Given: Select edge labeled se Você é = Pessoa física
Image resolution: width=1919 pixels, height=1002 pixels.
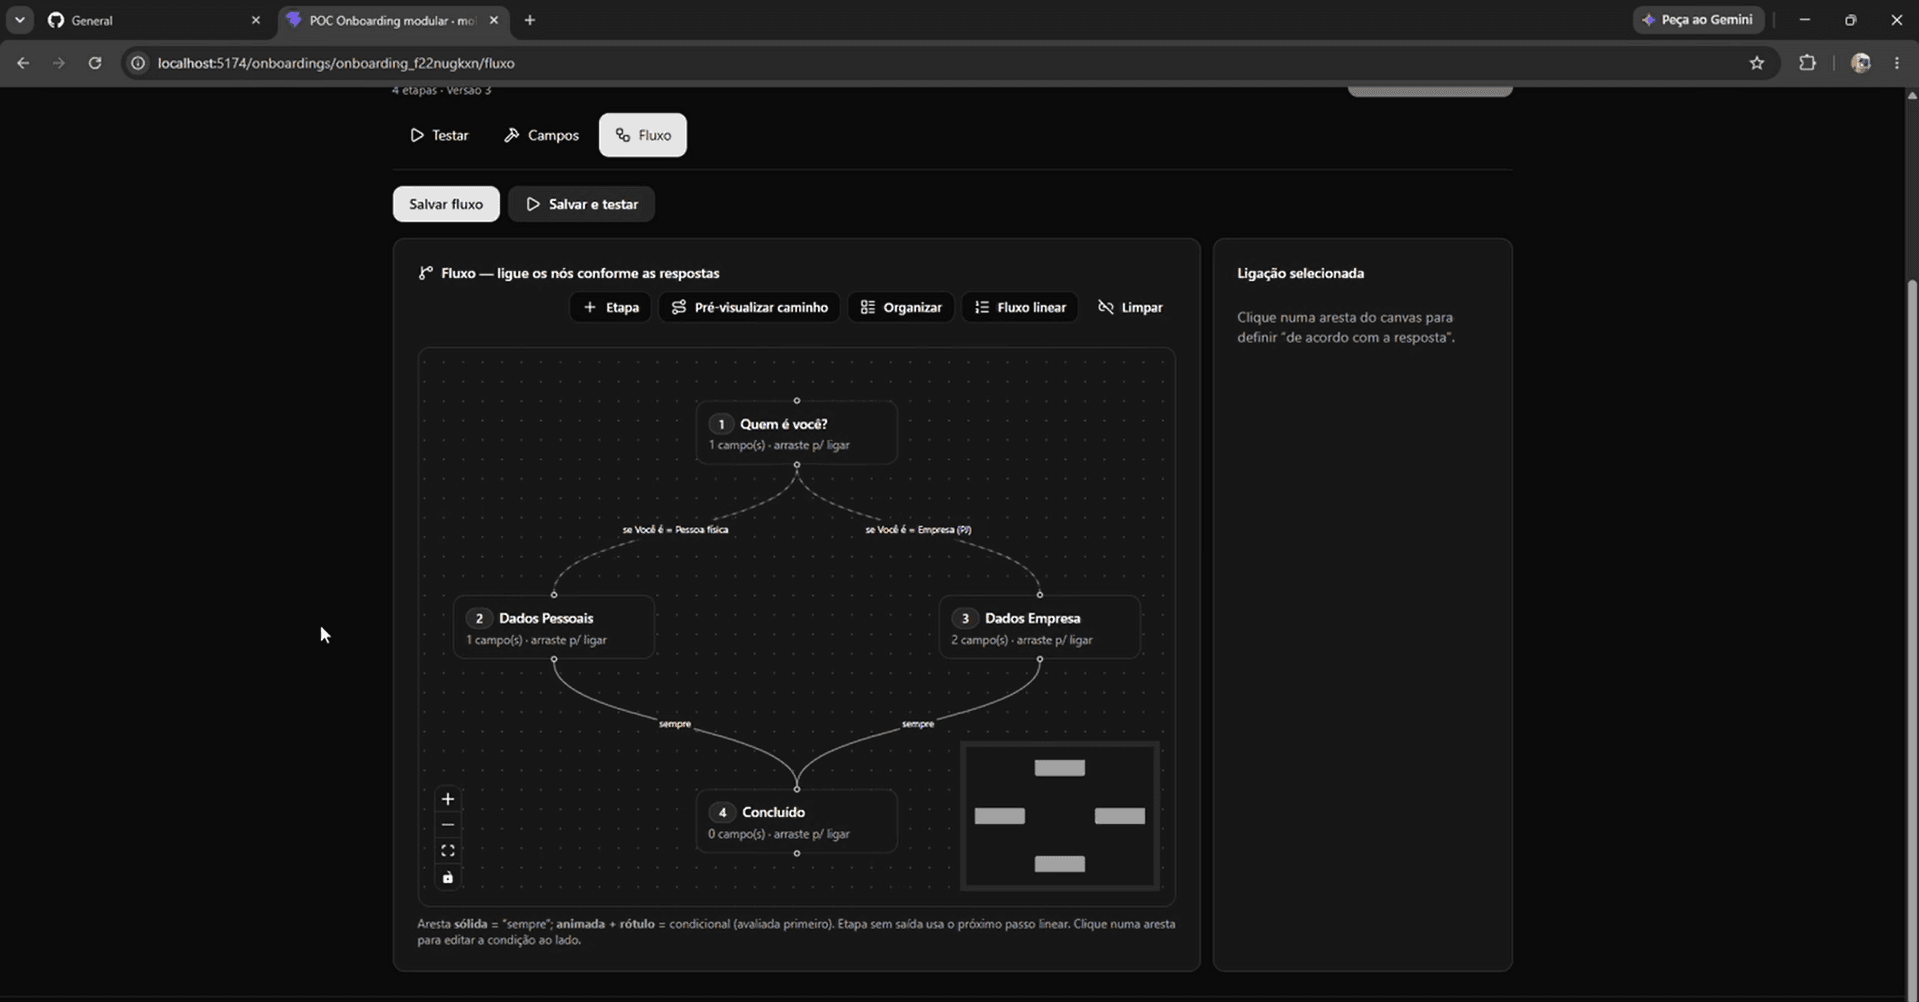Looking at the screenshot, I should click(675, 530).
